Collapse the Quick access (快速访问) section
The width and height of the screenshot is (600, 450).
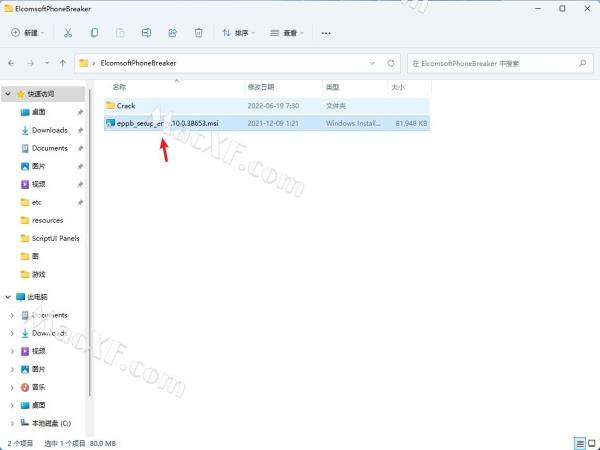tap(8, 94)
